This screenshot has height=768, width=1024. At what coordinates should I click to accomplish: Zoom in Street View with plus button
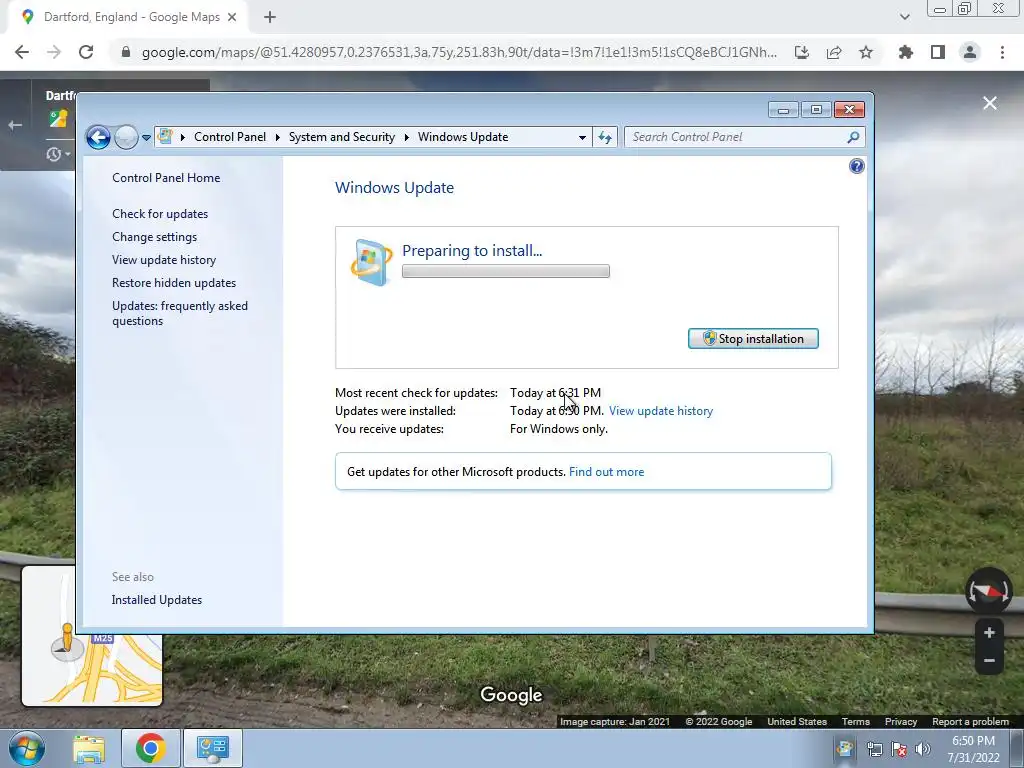[989, 633]
